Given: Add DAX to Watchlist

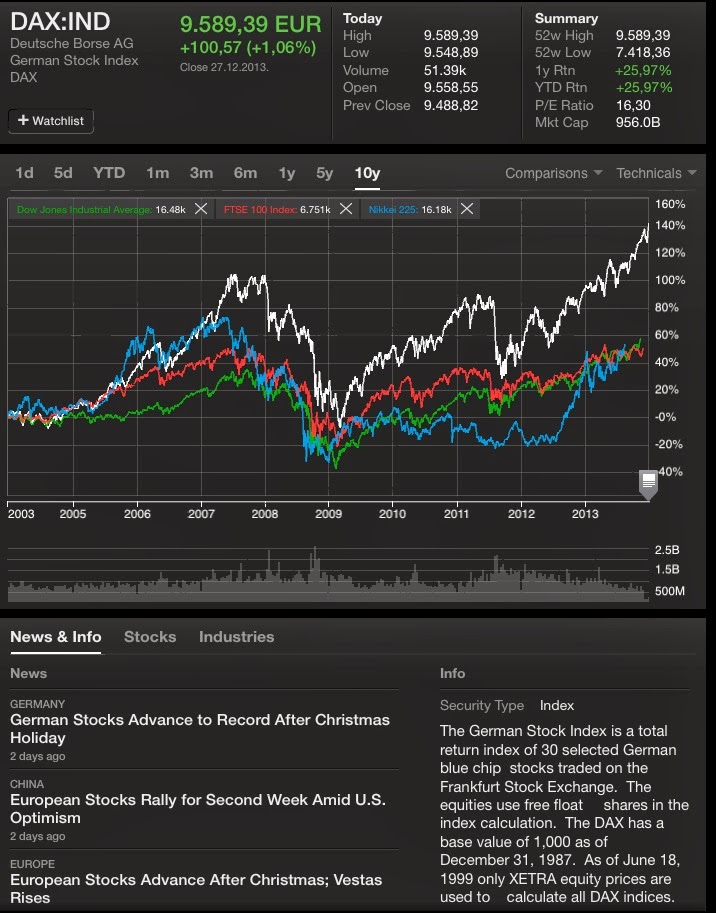Looking at the screenshot, I should (51, 121).
